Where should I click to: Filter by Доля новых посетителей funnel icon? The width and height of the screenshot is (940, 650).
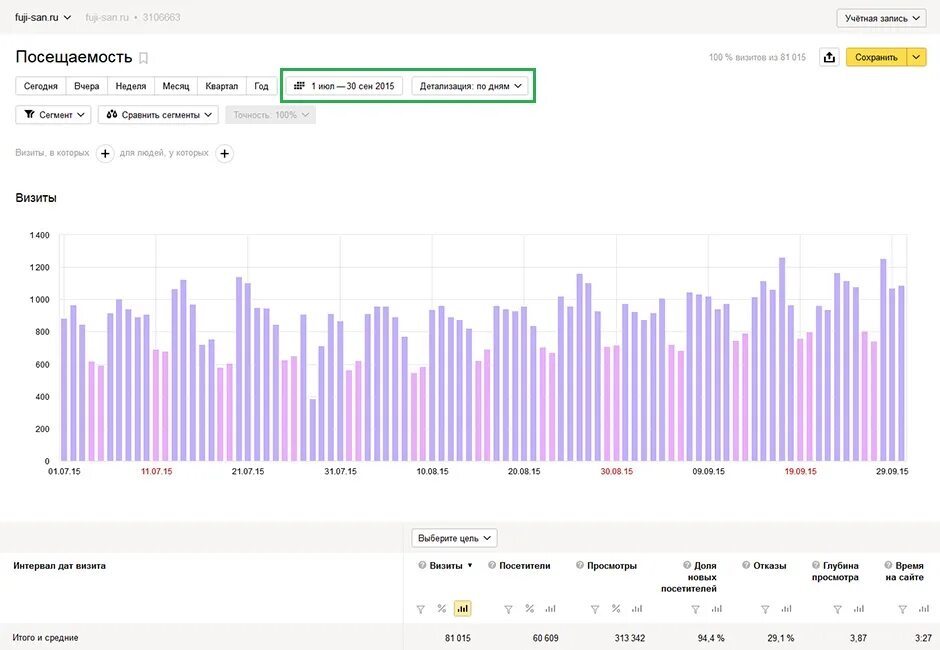(695, 609)
